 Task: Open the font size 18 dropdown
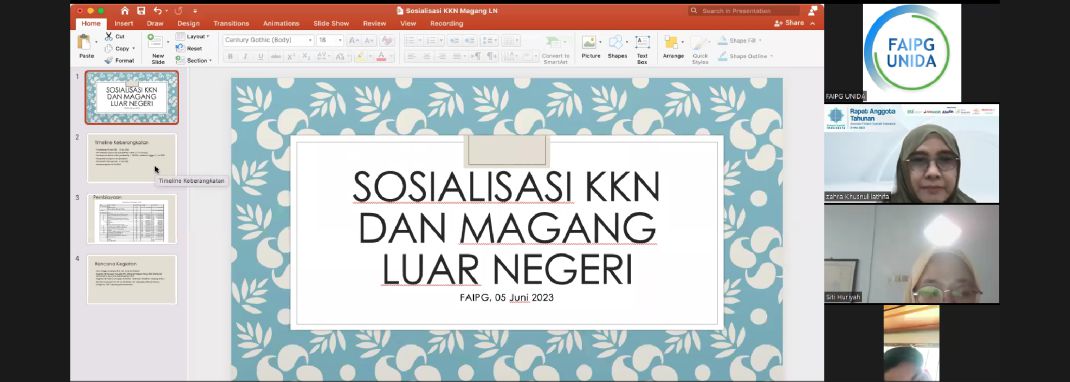pos(340,40)
